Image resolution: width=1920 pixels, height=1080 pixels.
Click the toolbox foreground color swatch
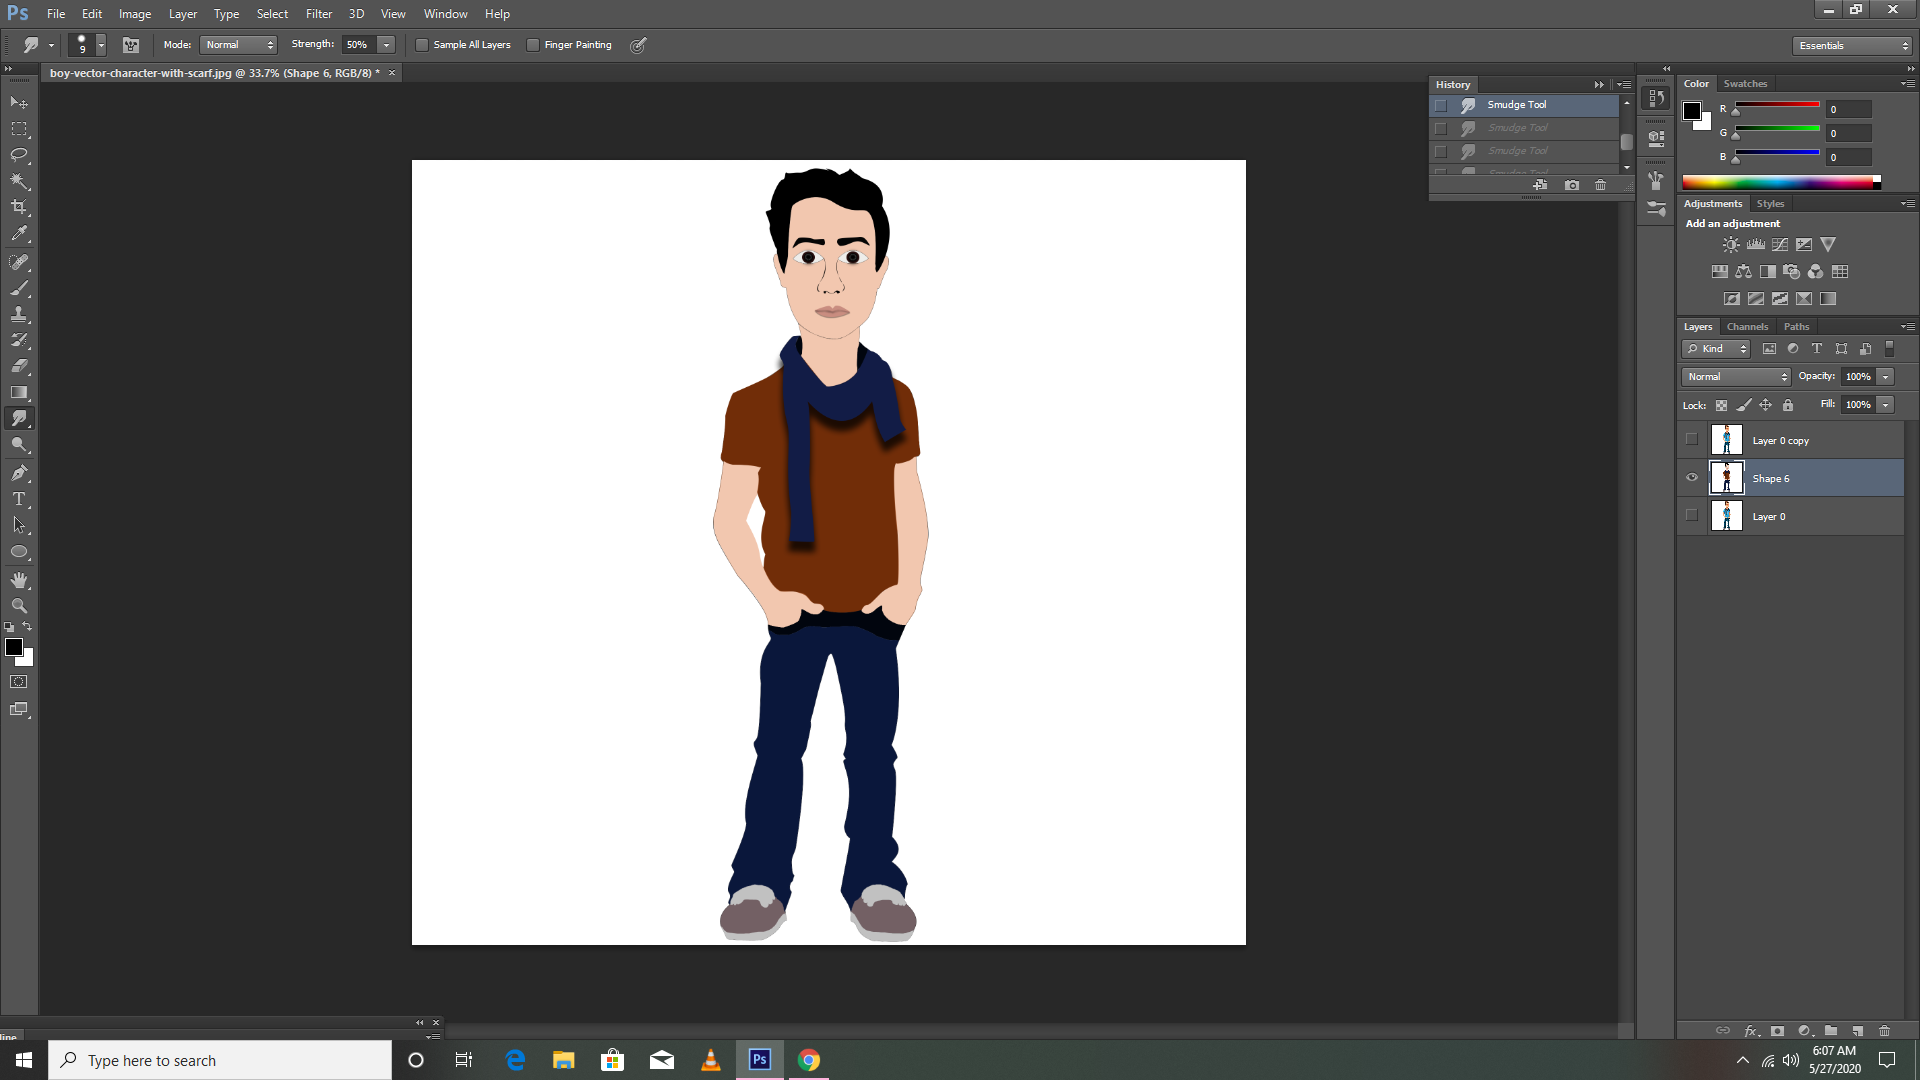tap(14, 647)
